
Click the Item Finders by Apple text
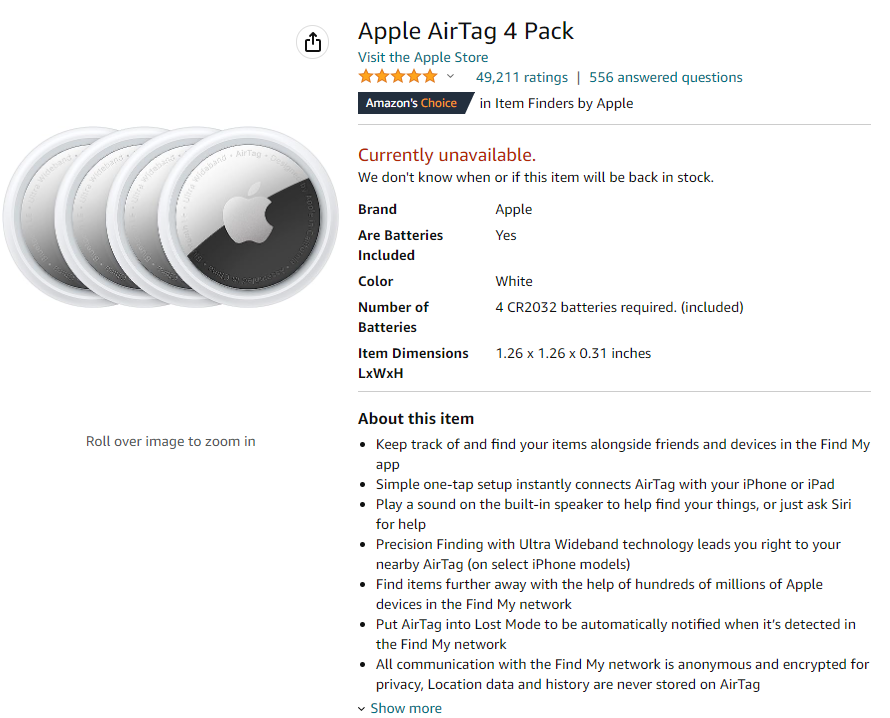pyautogui.click(x=556, y=103)
